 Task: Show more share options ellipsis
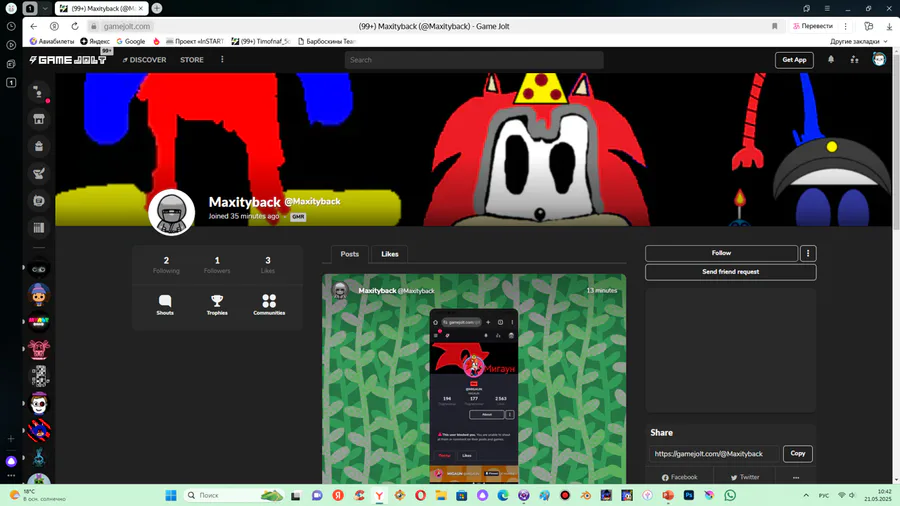[796, 477]
